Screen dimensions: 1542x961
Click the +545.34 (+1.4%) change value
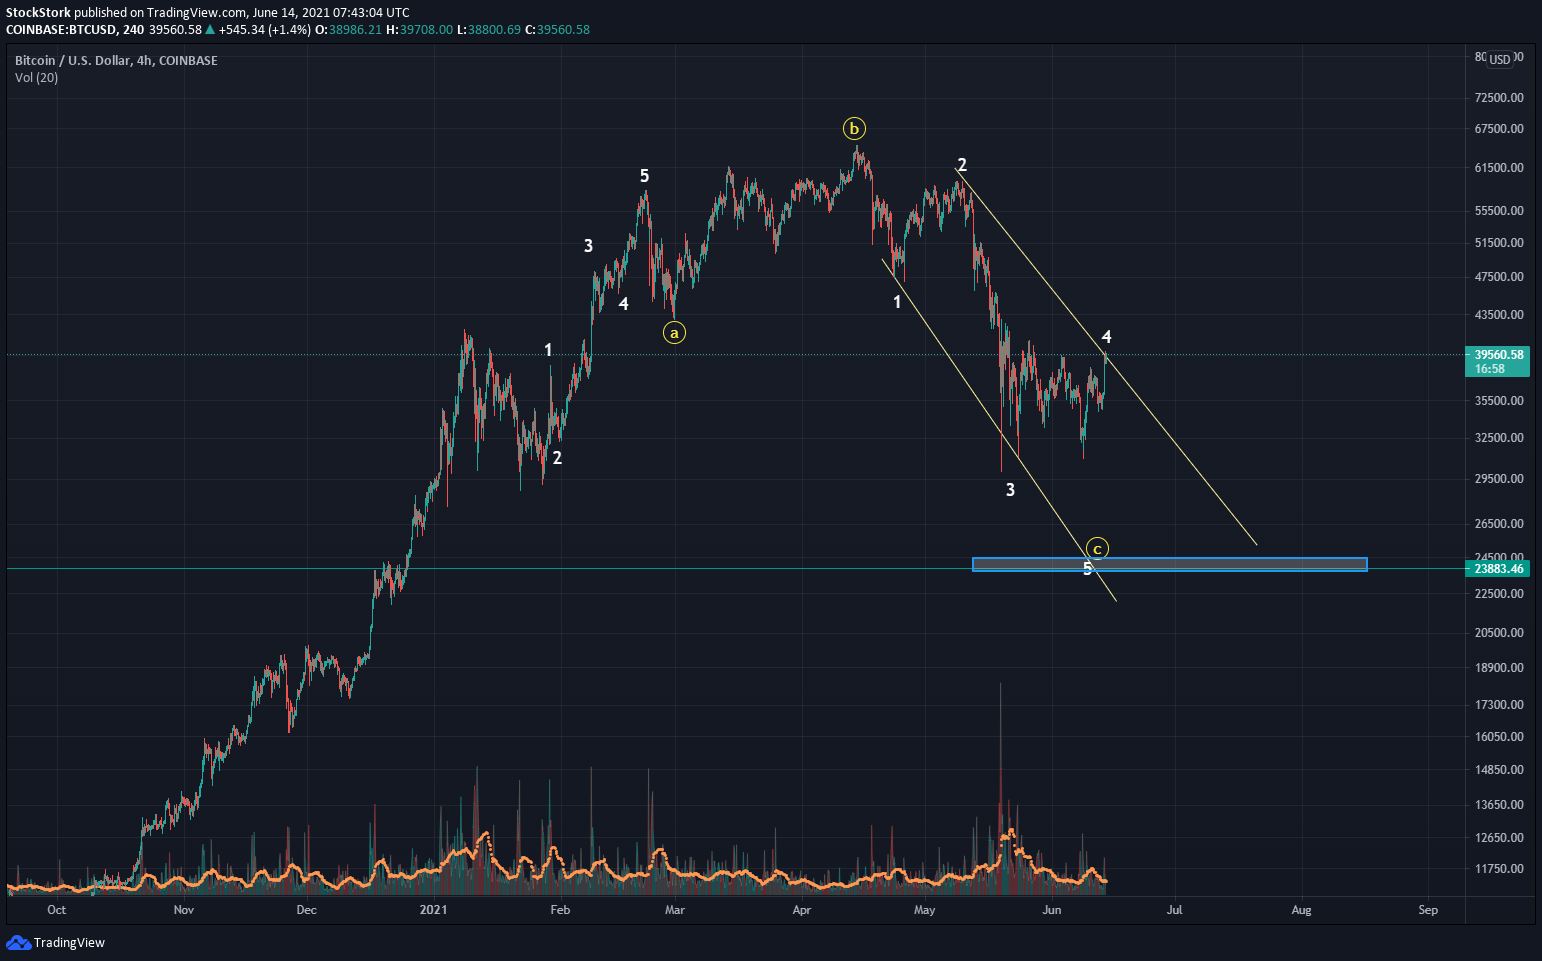[x=265, y=30]
